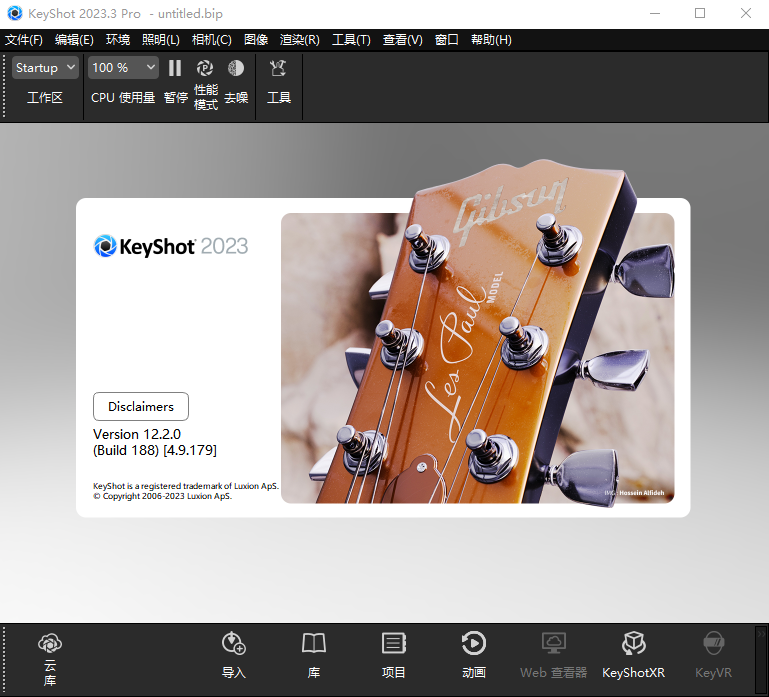The image size is (769, 697).
Task: Expand the bottom toolbar overflow chevron
Action: tap(761, 633)
